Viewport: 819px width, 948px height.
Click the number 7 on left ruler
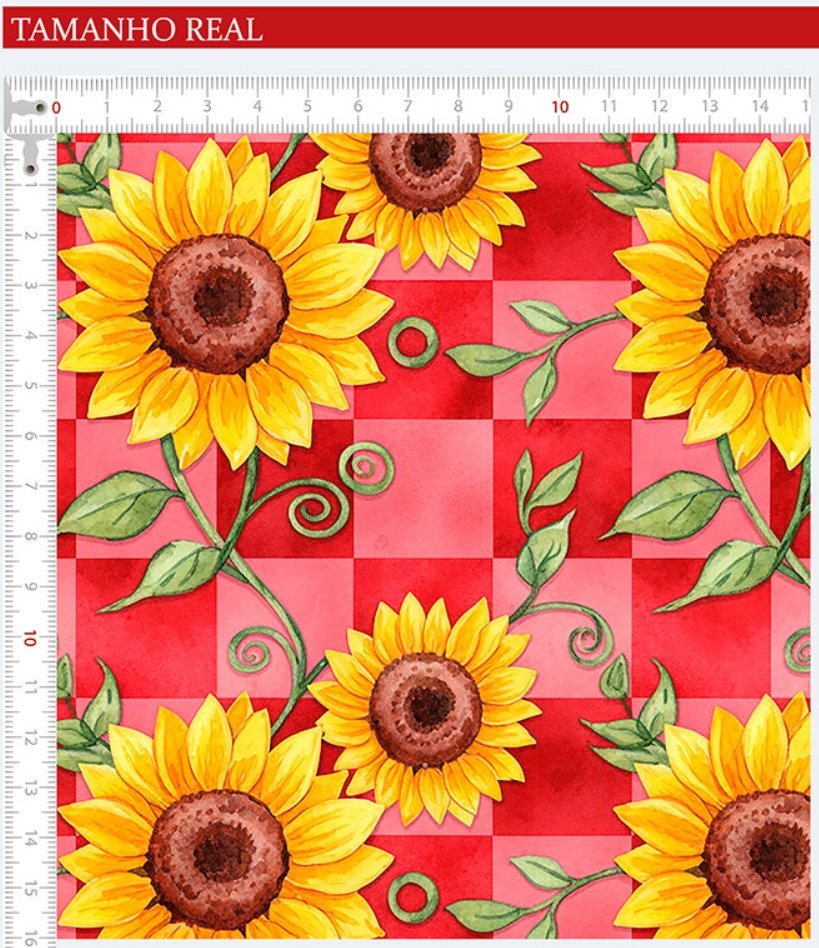pos(30,487)
